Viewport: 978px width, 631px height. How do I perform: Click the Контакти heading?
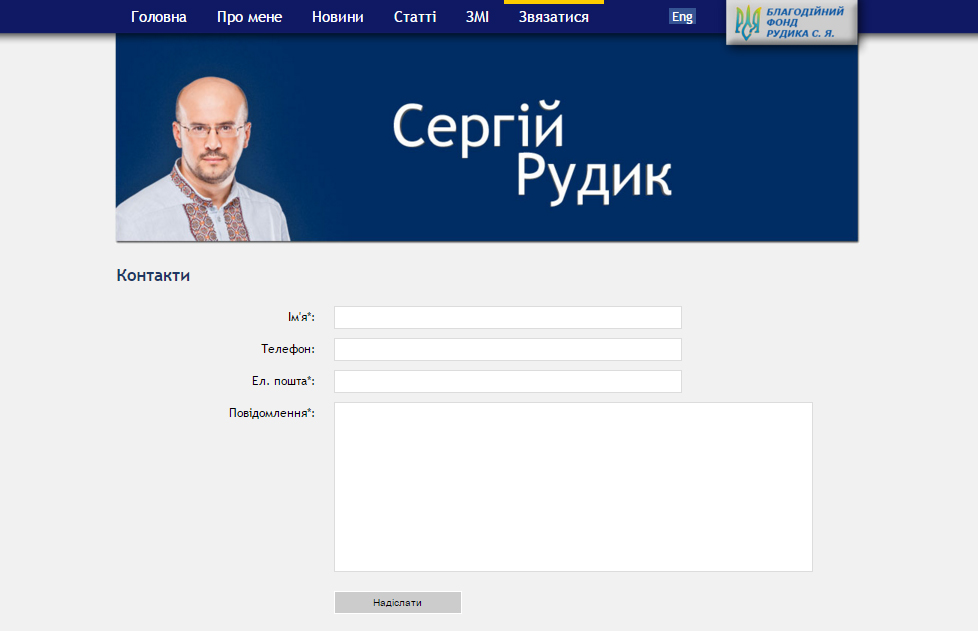(x=153, y=276)
